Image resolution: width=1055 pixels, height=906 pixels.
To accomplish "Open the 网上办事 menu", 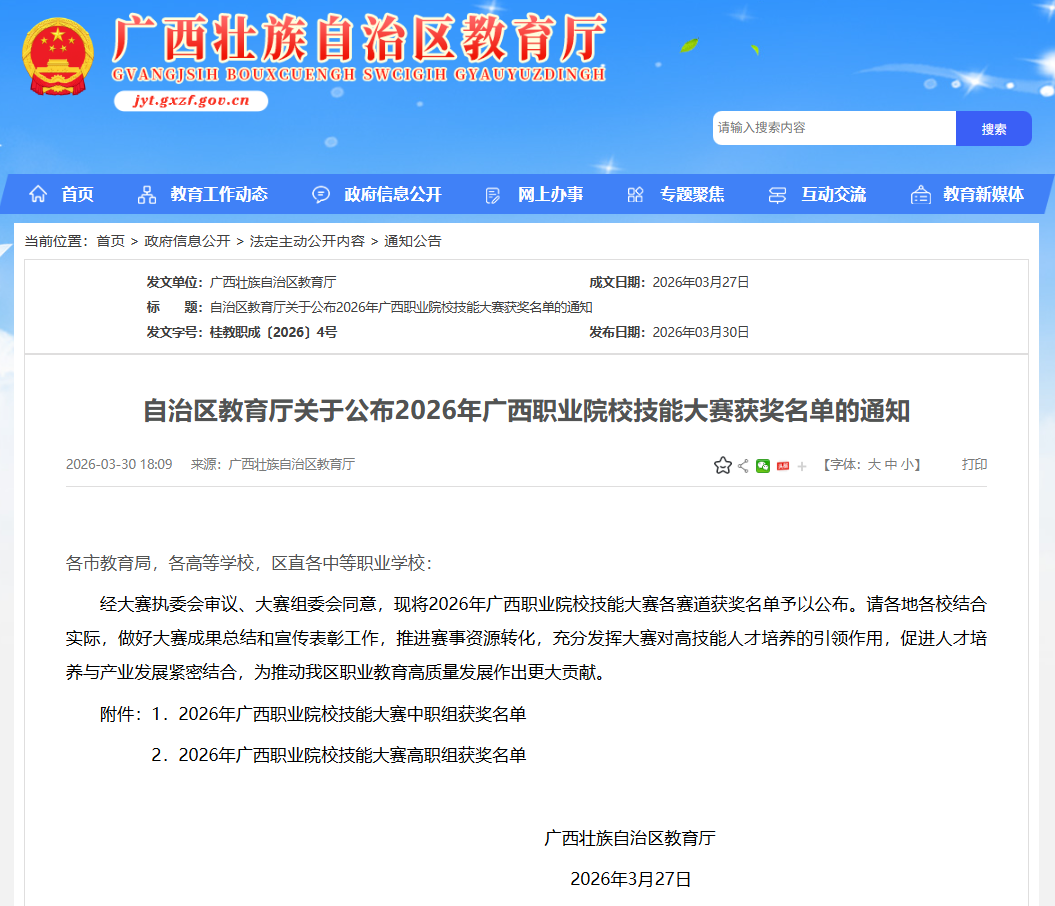I will click(x=550, y=194).
